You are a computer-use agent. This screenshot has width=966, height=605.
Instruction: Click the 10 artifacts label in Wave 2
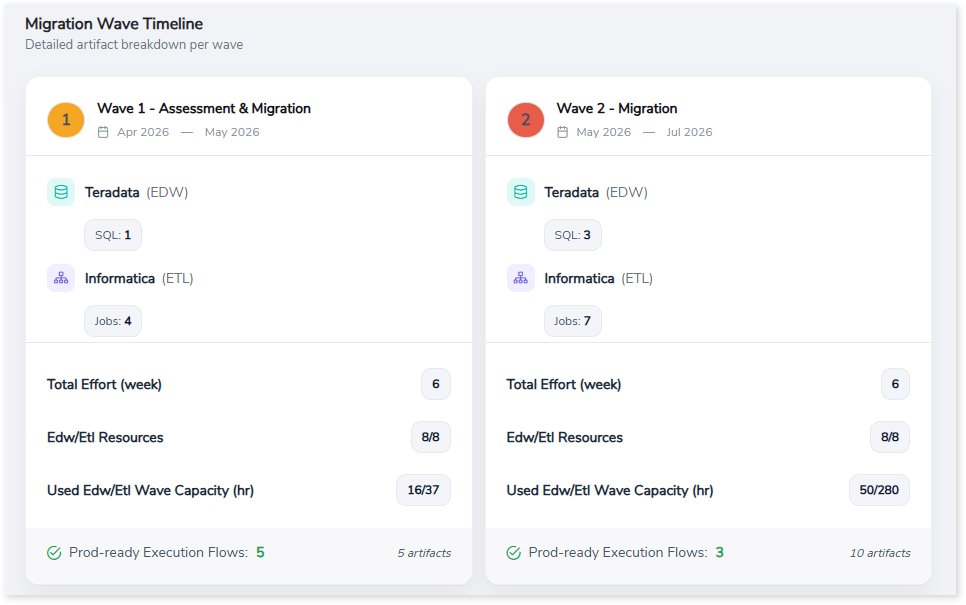pyautogui.click(x=881, y=553)
